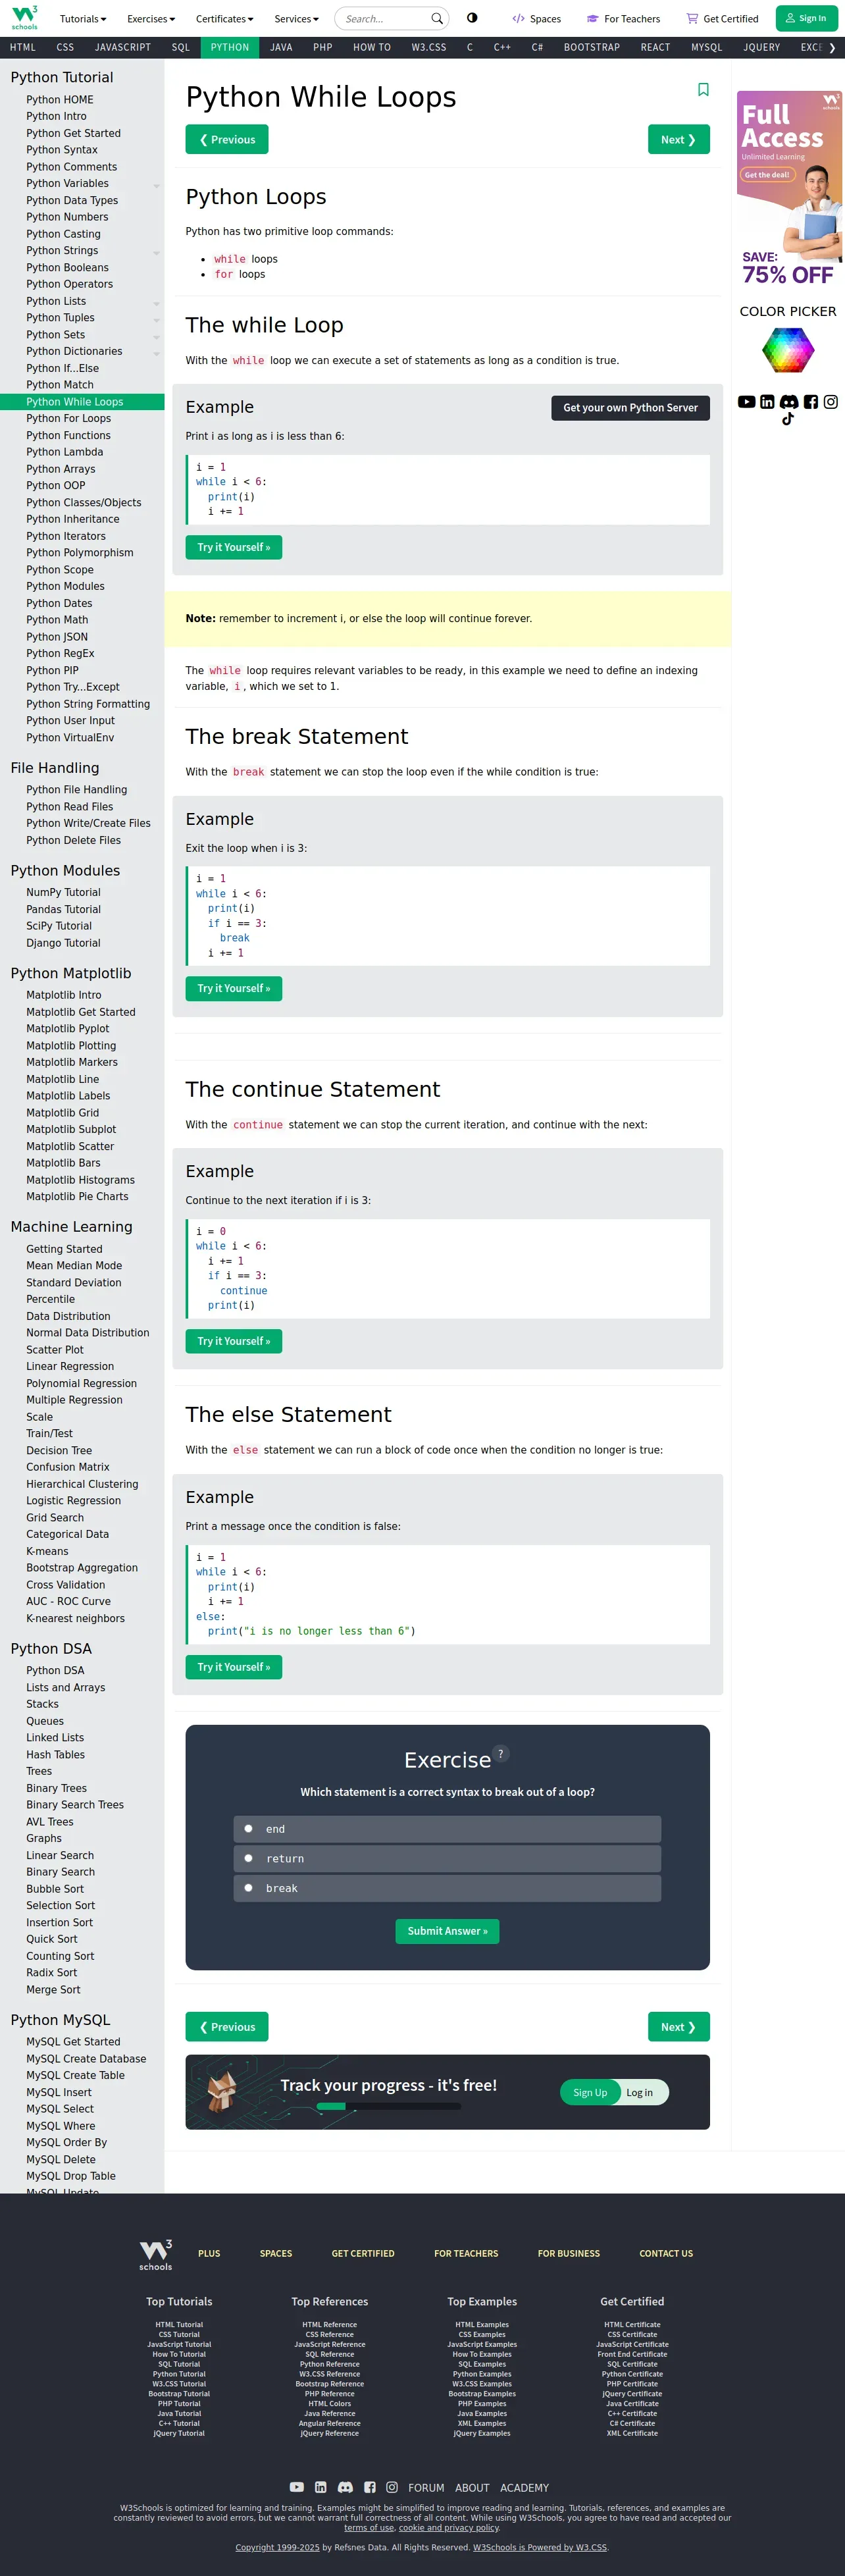Expand Python Strings submenu arrow
The height and width of the screenshot is (2576, 845).
point(156,253)
